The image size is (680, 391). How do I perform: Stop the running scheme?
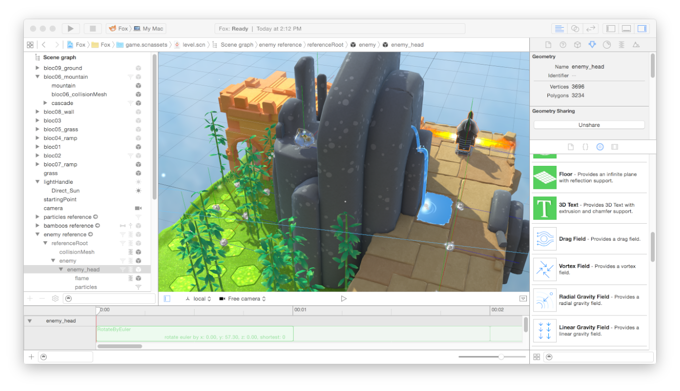[92, 29]
